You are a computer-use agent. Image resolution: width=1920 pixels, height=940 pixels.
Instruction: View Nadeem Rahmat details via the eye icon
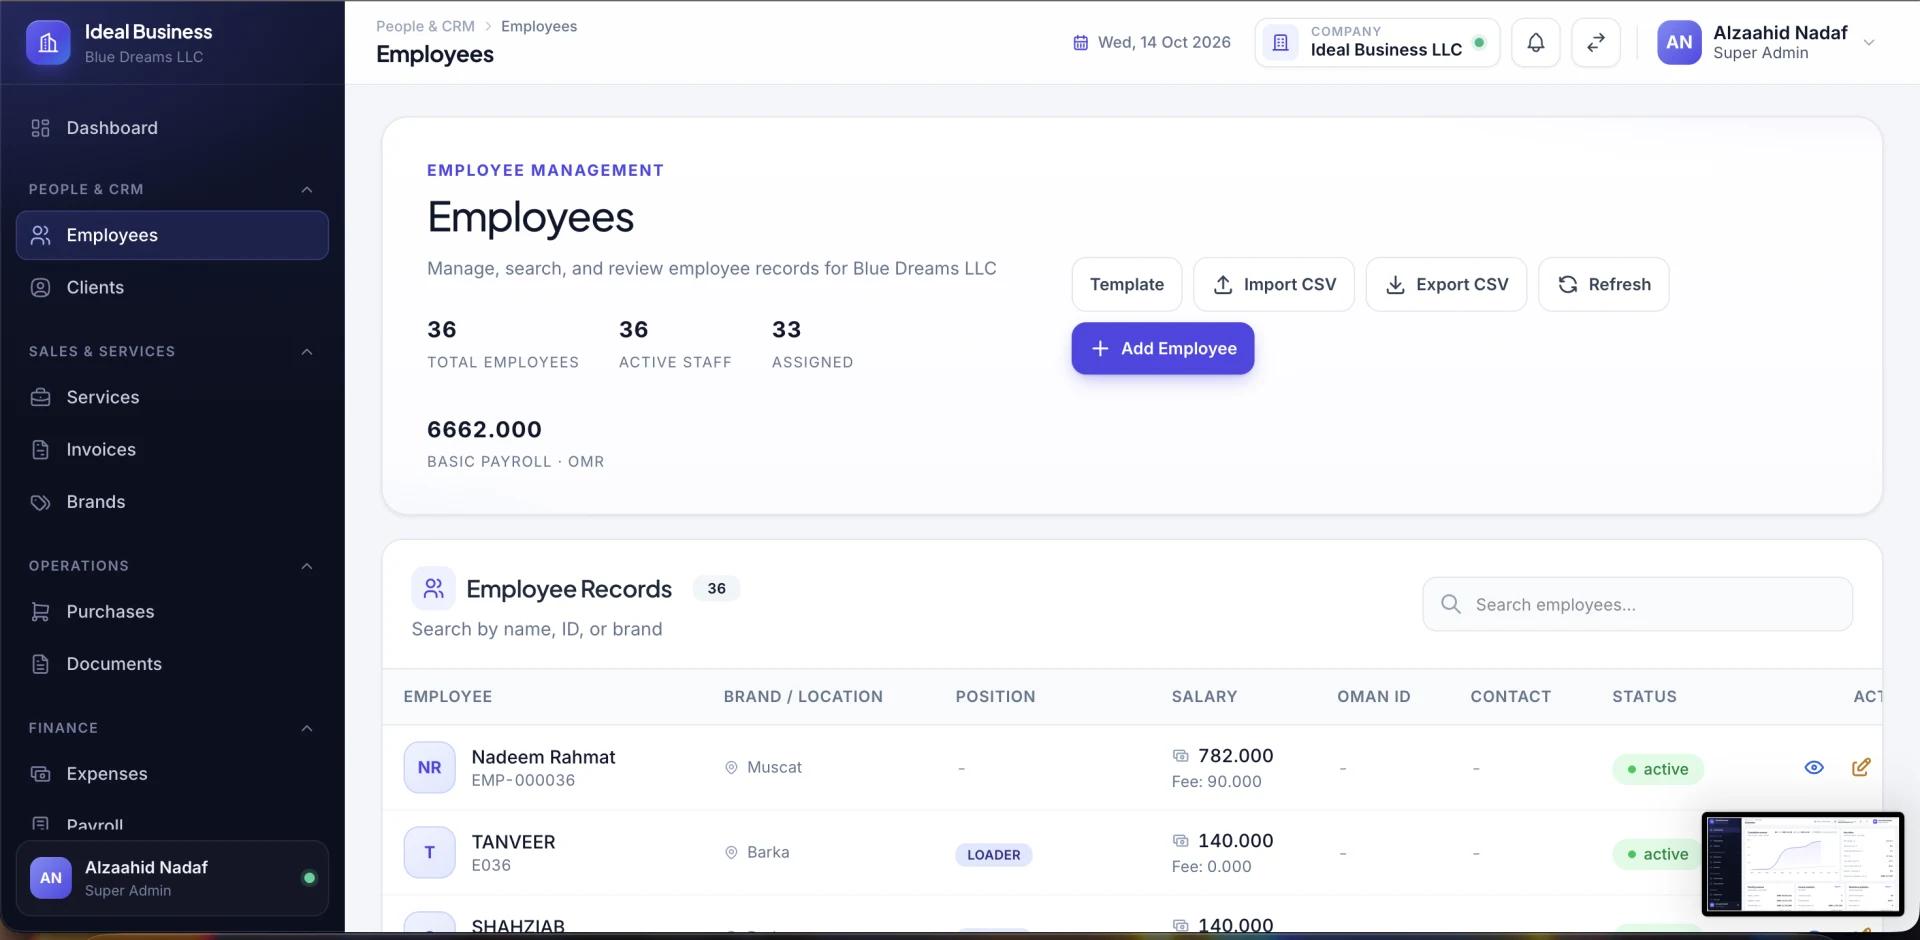(1814, 767)
